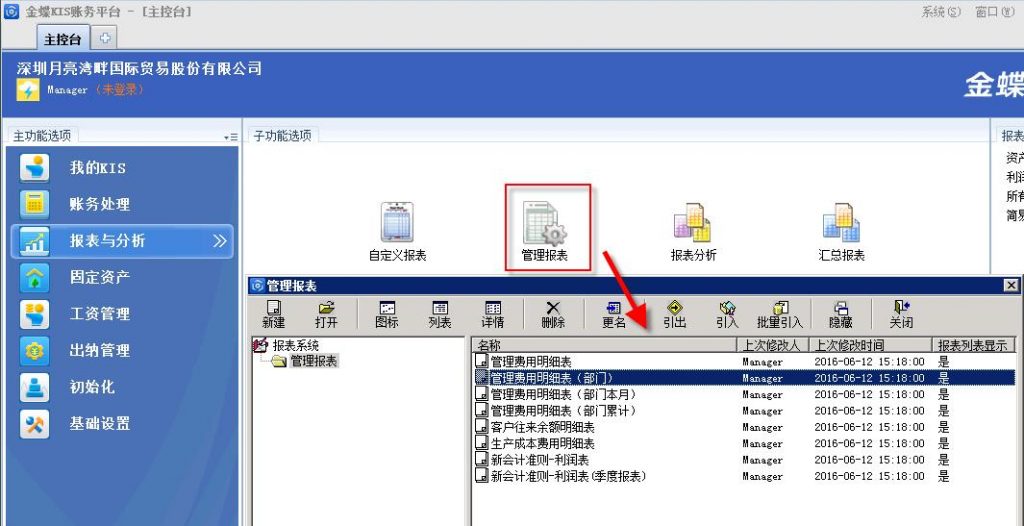Select row 管理费用明细表（部门累计）
1024x526 pixels.
pos(744,410)
